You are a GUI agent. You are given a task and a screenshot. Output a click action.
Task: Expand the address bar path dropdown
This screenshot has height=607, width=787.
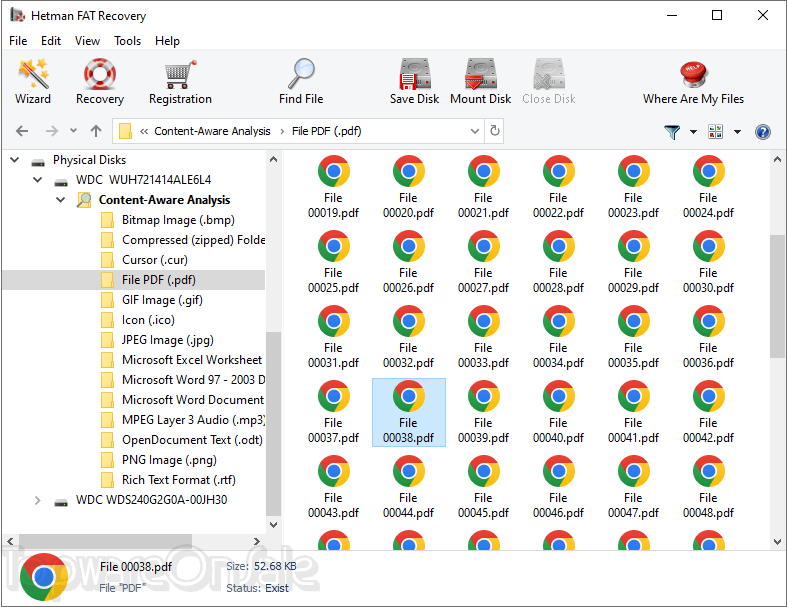coord(474,131)
